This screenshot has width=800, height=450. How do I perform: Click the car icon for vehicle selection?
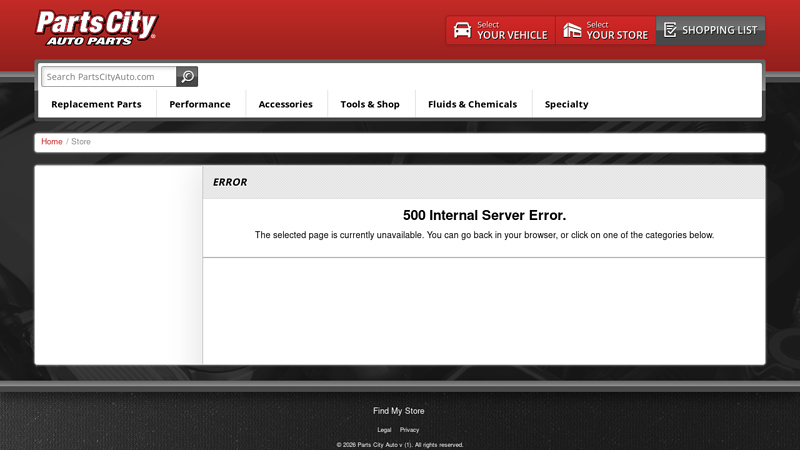462,30
